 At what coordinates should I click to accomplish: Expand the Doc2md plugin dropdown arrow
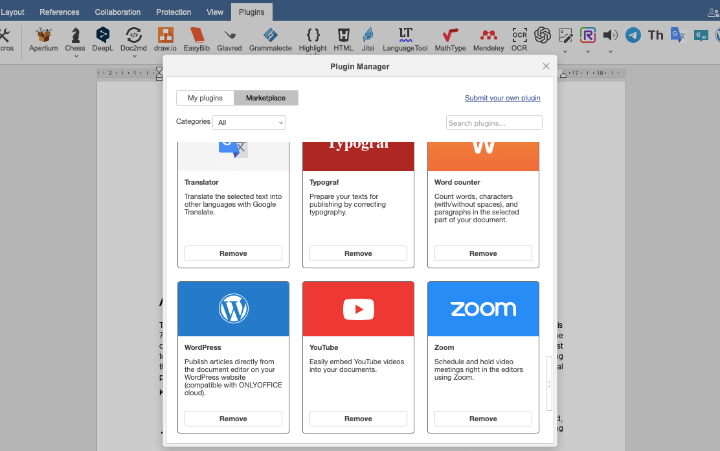point(134,56)
